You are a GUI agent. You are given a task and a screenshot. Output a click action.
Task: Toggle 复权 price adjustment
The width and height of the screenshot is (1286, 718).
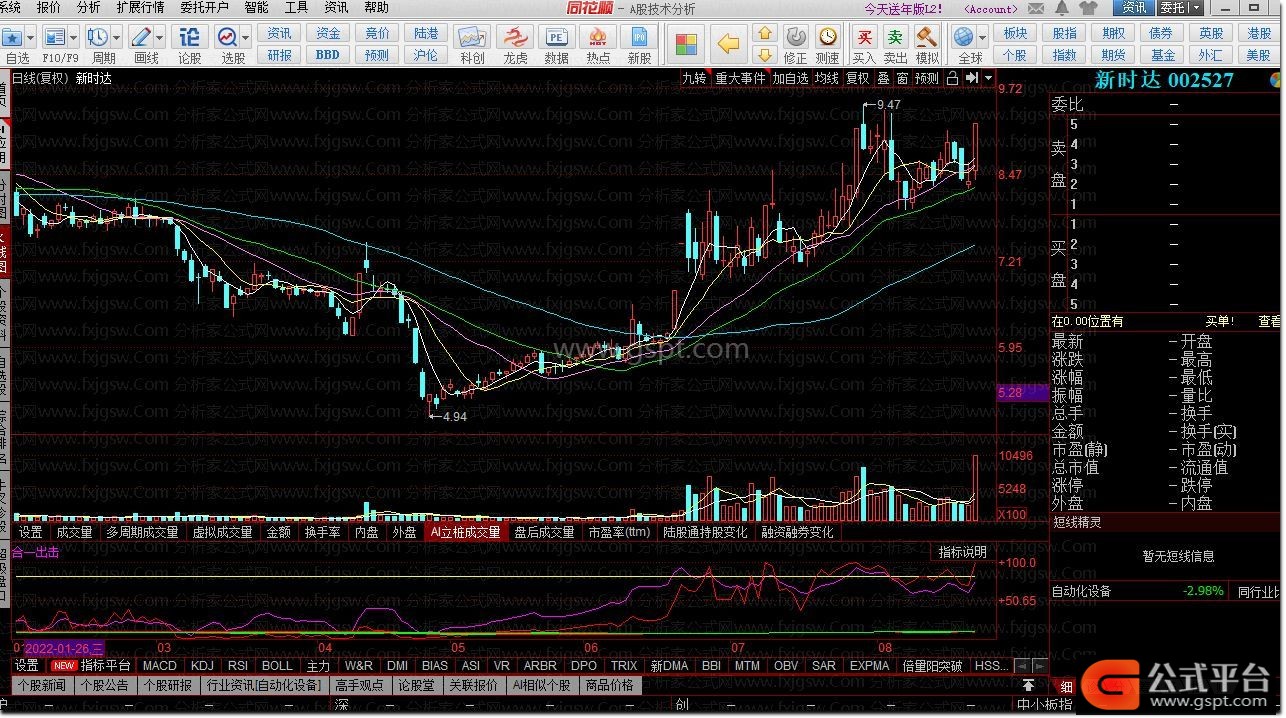coord(858,78)
